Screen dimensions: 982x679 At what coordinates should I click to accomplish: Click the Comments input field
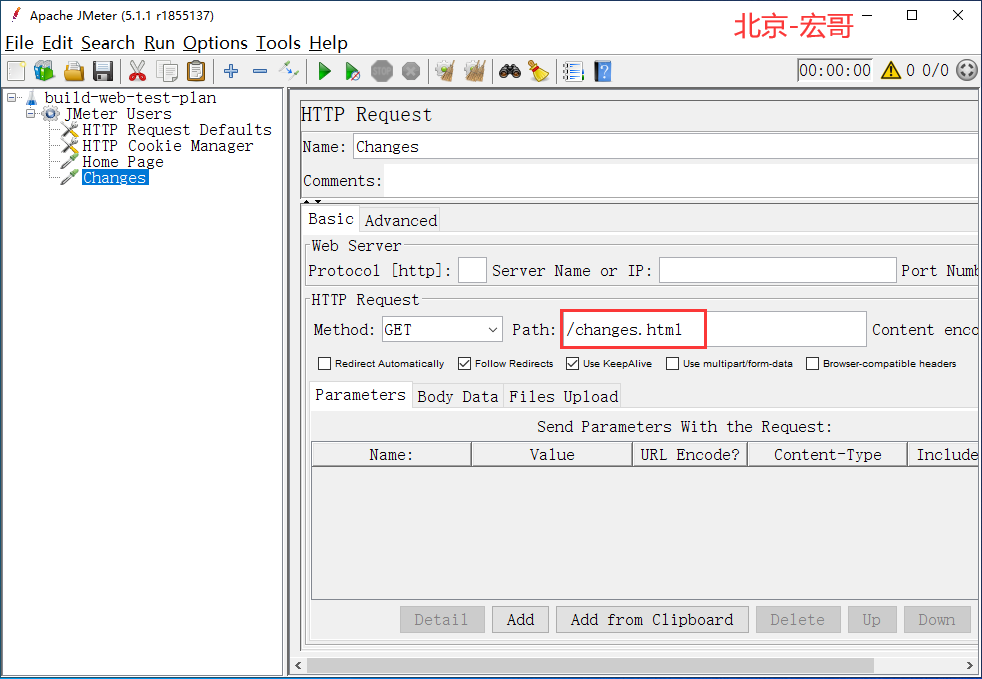pyautogui.click(x=681, y=180)
